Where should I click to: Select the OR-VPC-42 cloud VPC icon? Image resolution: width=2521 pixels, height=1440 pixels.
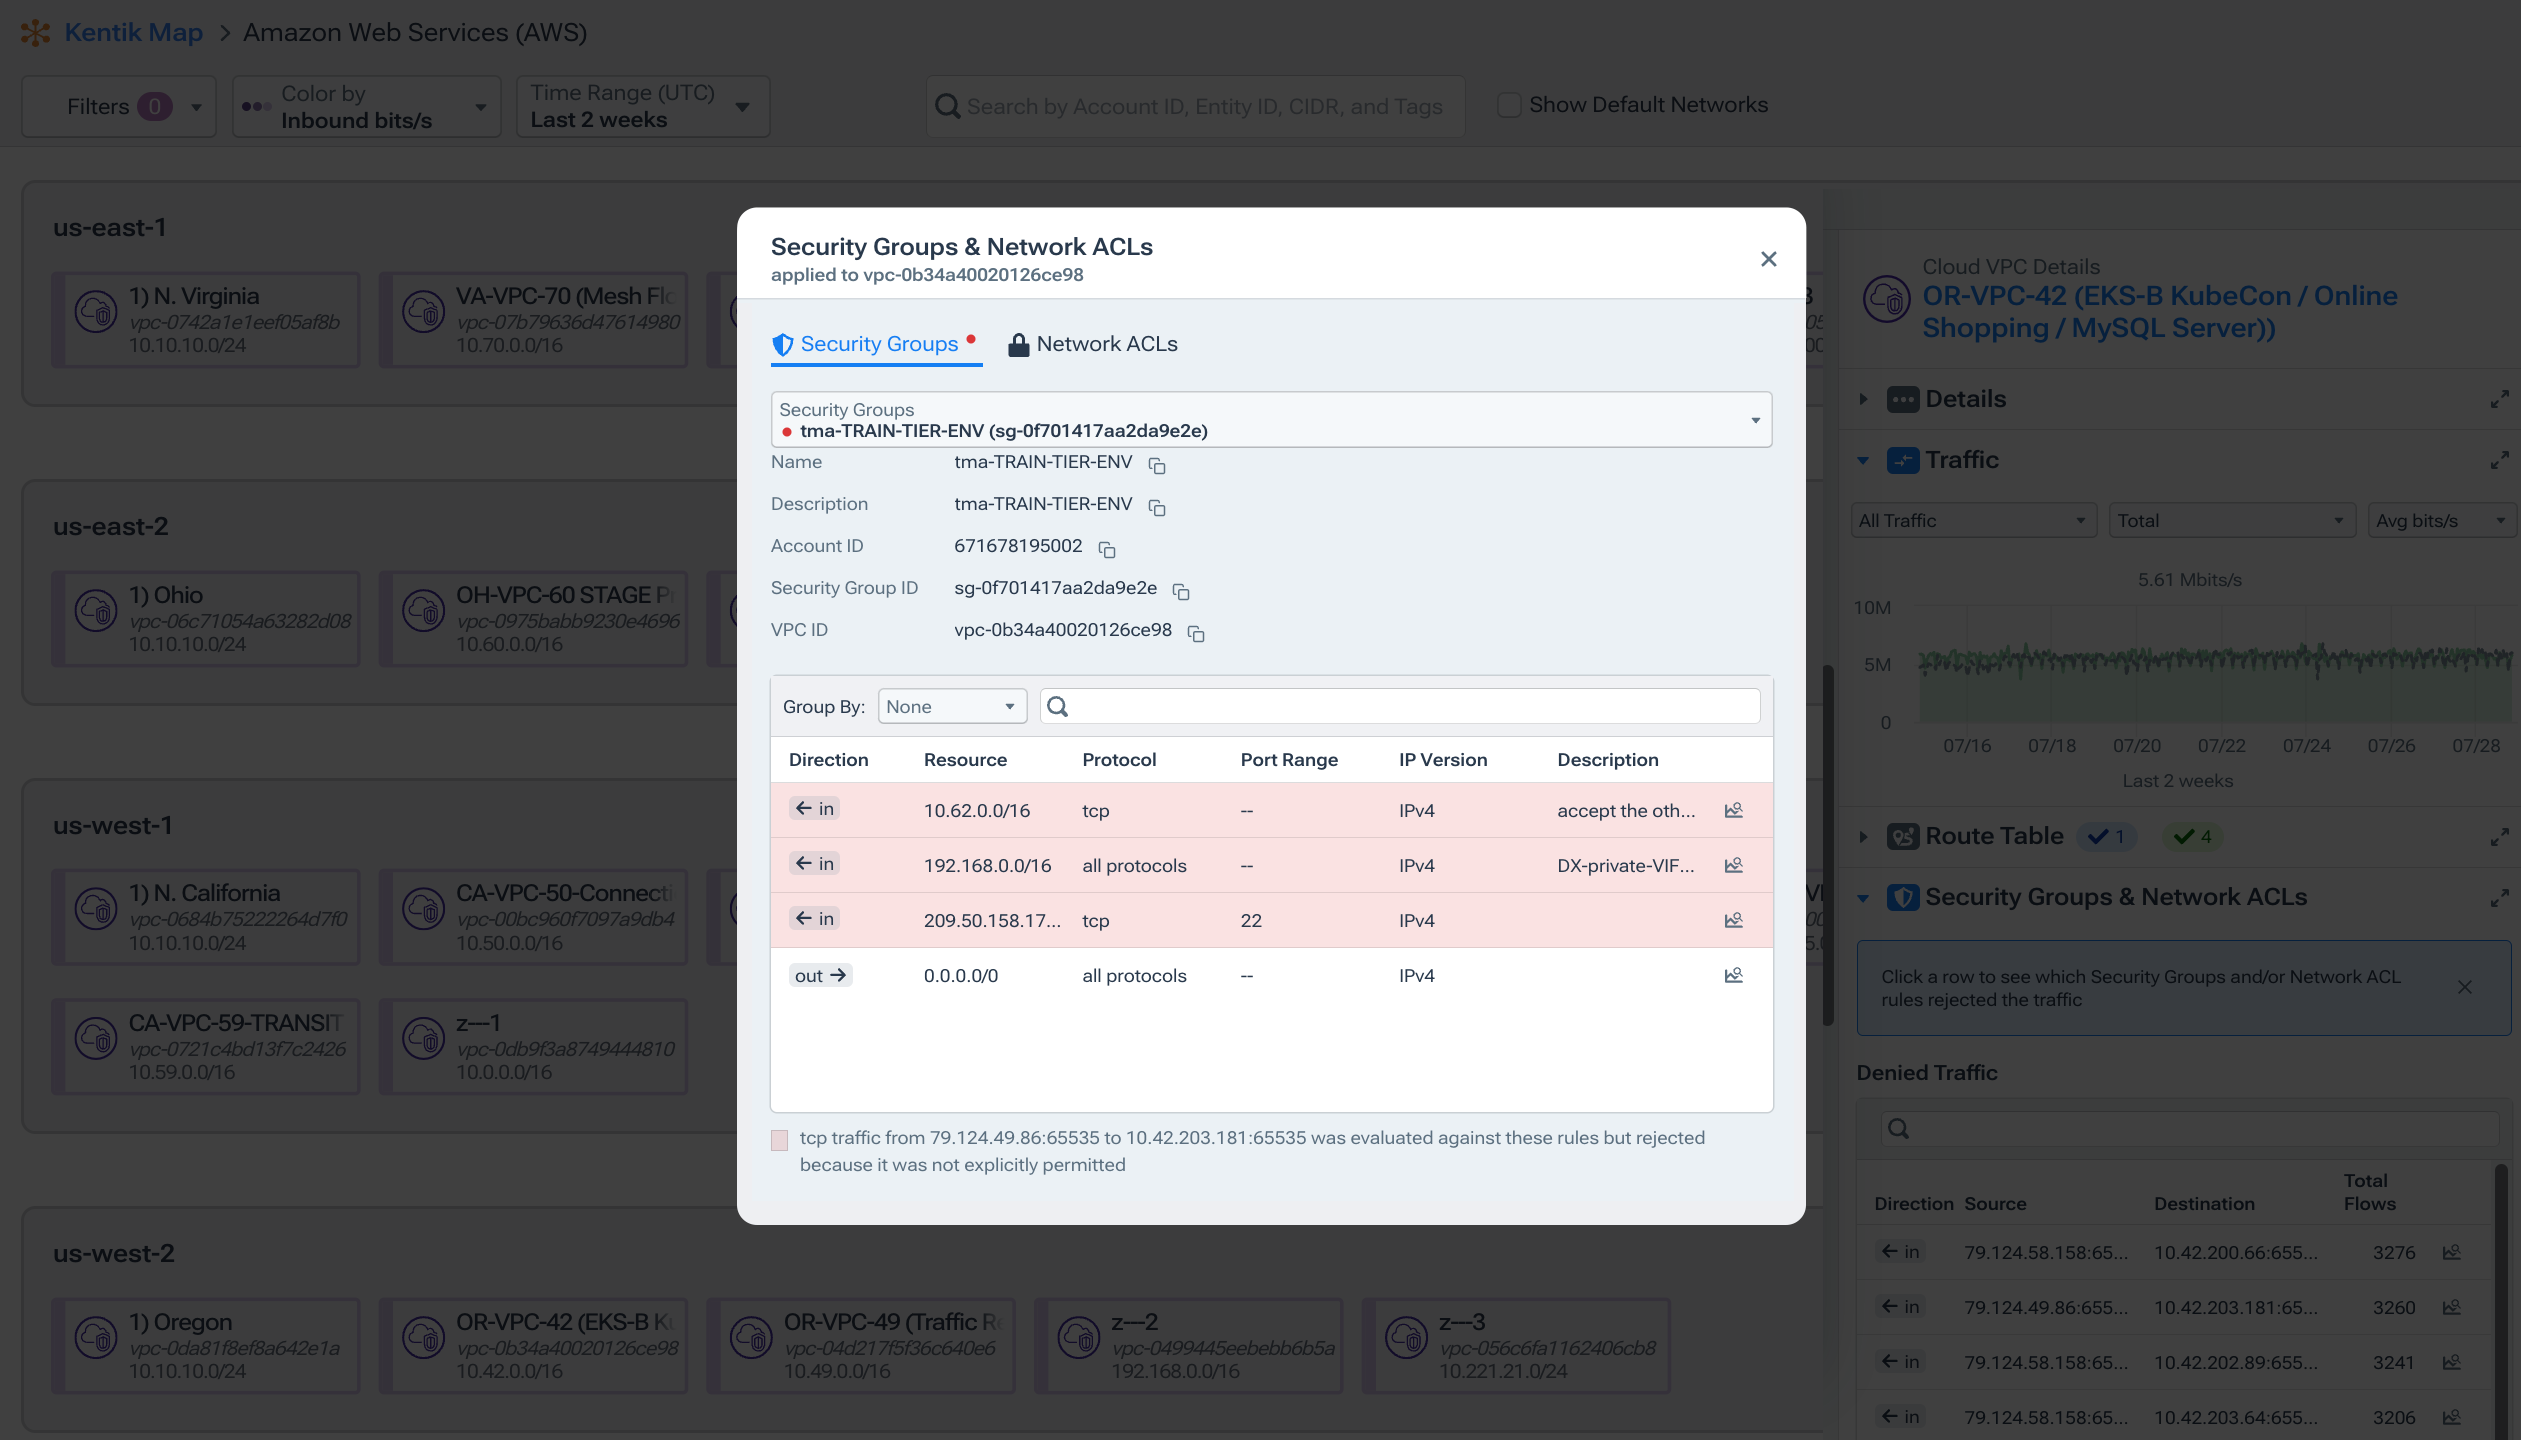(x=1886, y=298)
